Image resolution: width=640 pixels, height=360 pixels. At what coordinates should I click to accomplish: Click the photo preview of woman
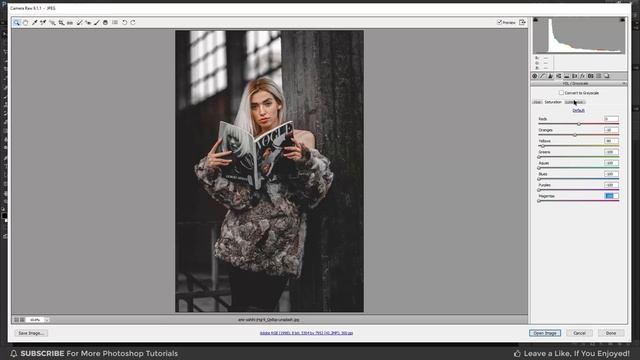269,171
